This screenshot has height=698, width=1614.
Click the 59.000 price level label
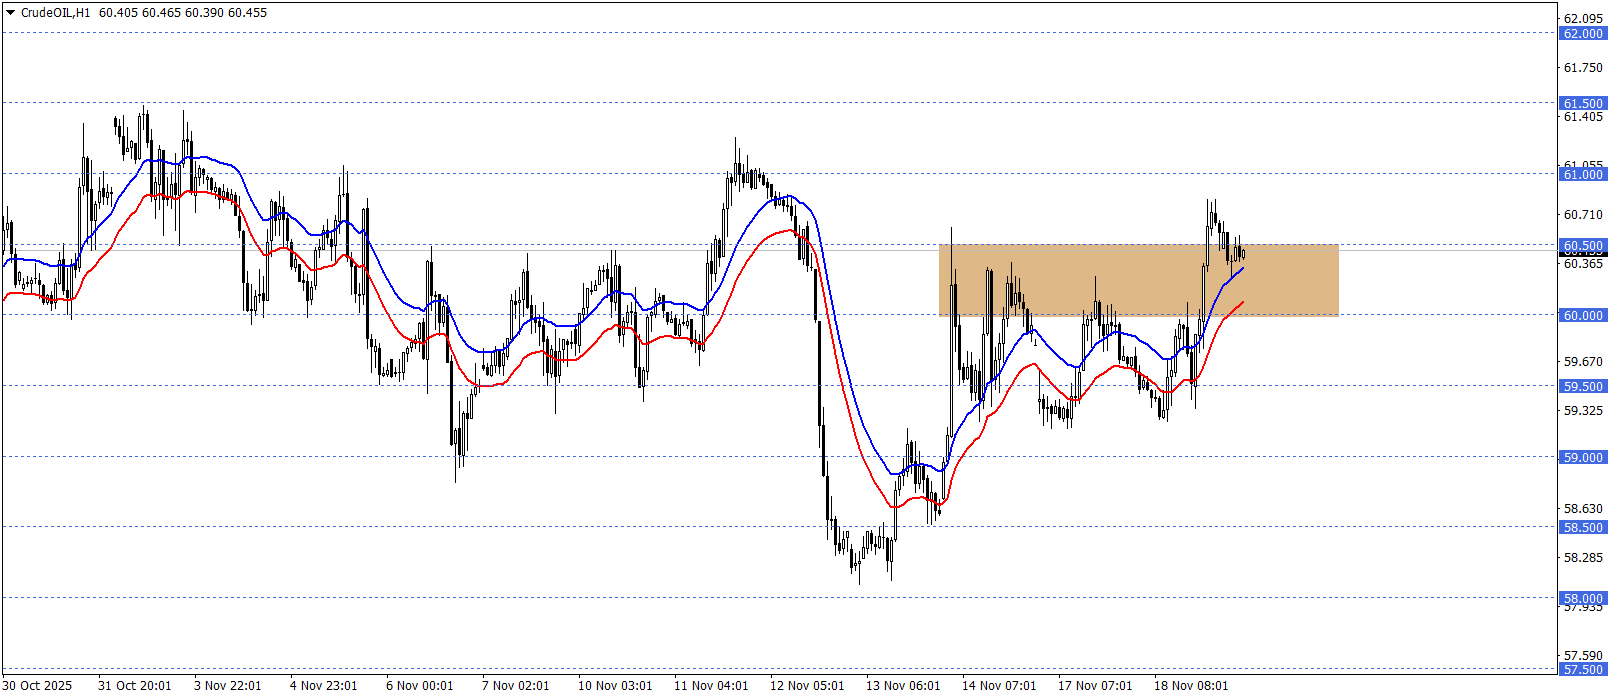(x=1583, y=457)
